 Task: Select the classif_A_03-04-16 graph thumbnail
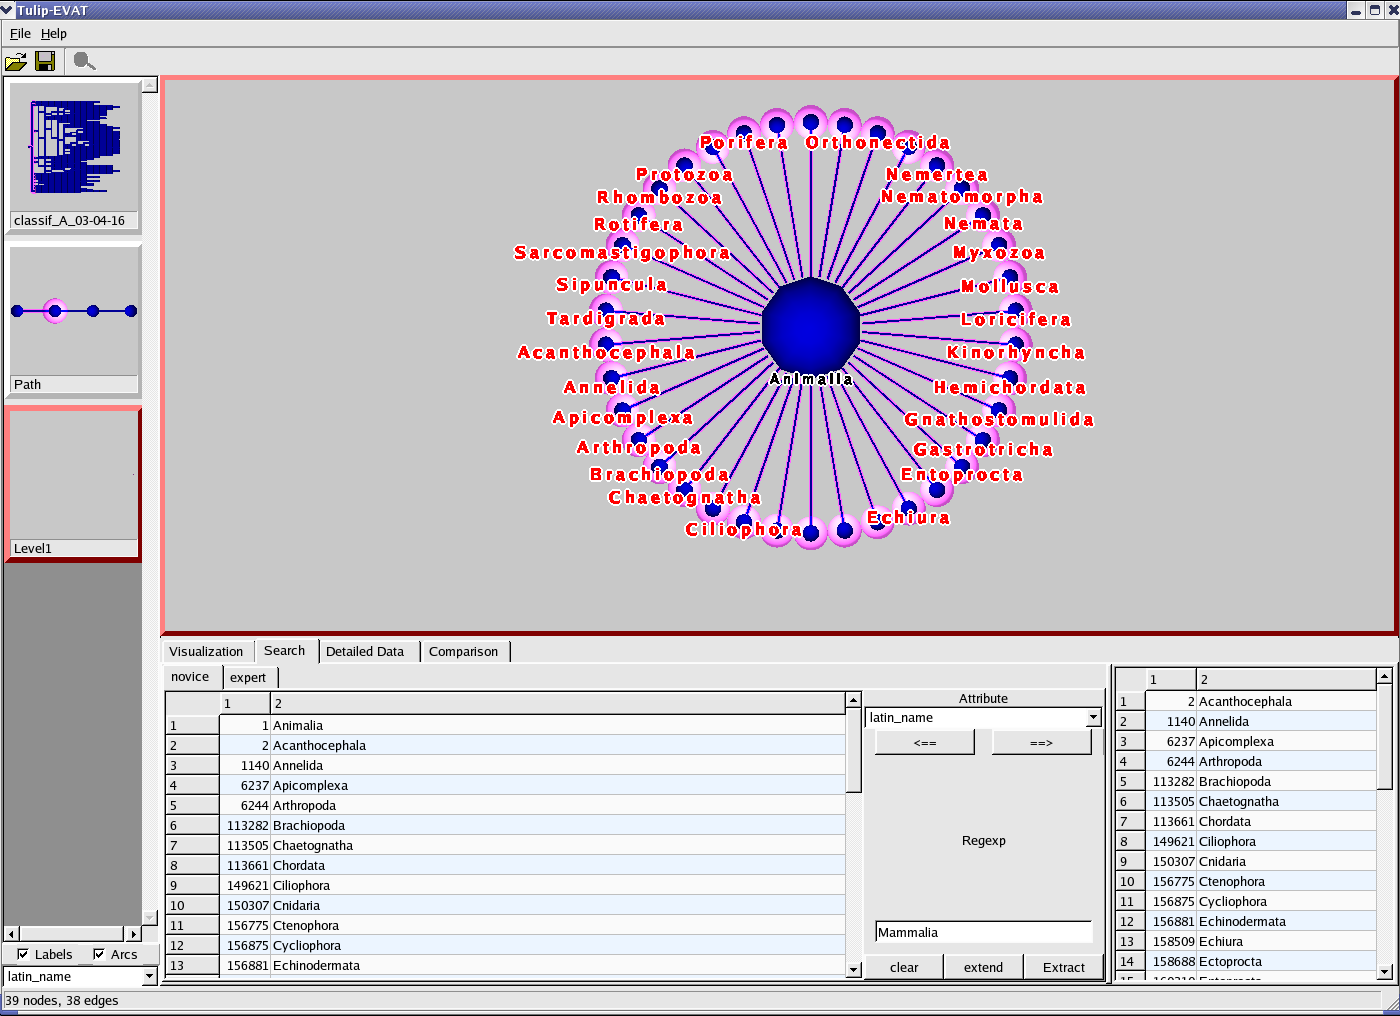click(x=74, y=148)
